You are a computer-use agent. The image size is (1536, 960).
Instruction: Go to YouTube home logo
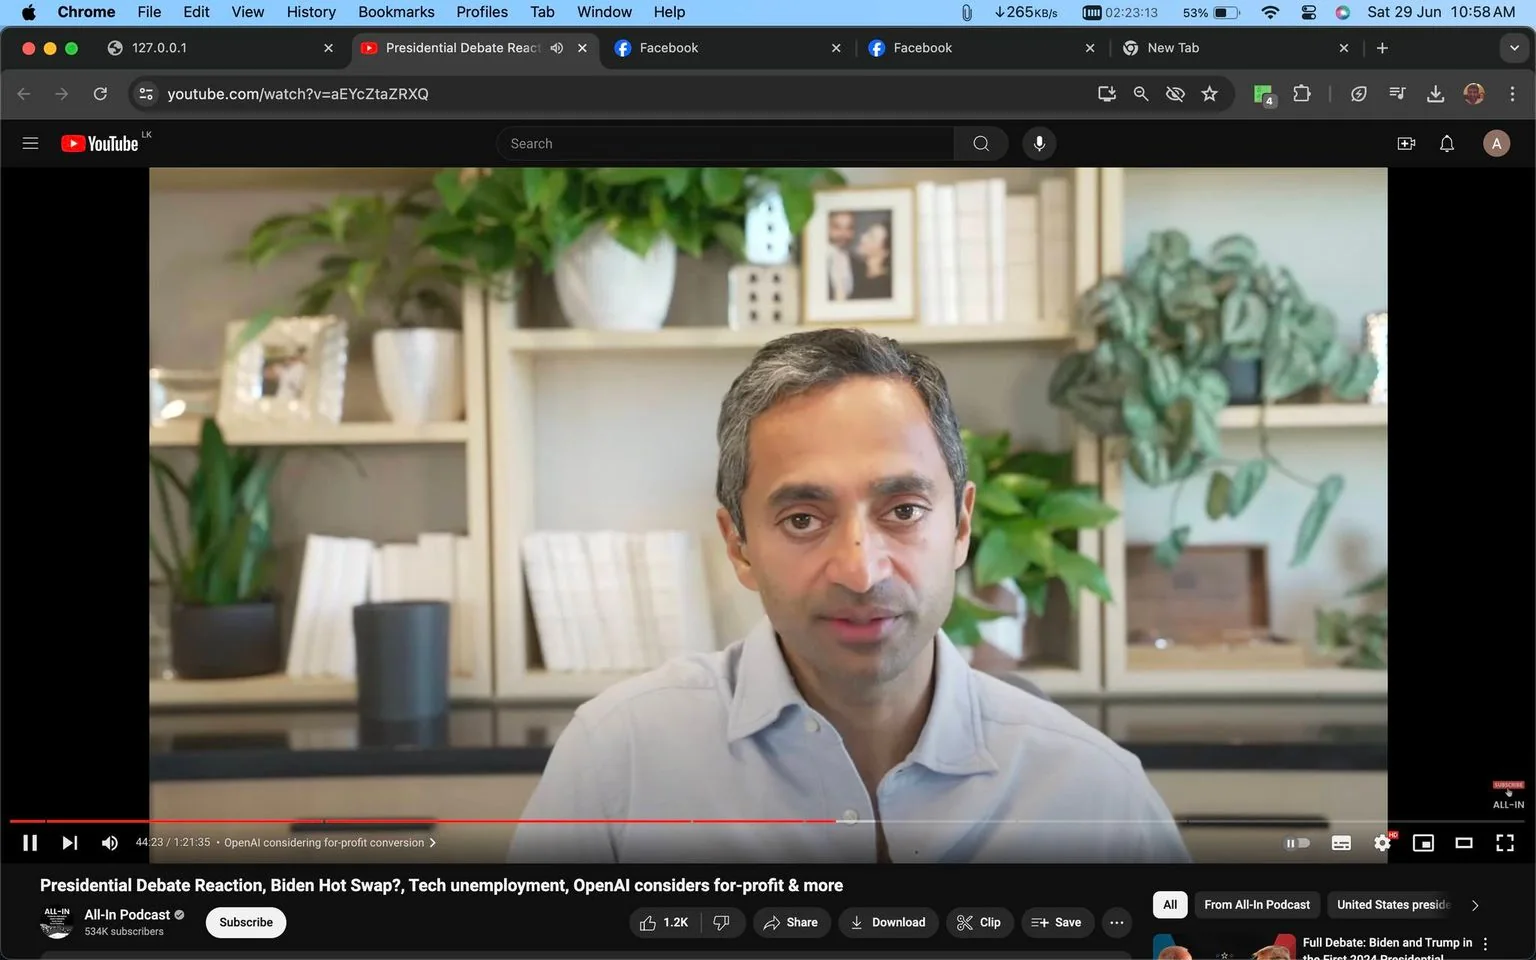pyautogui.click(x=100, y=143)
